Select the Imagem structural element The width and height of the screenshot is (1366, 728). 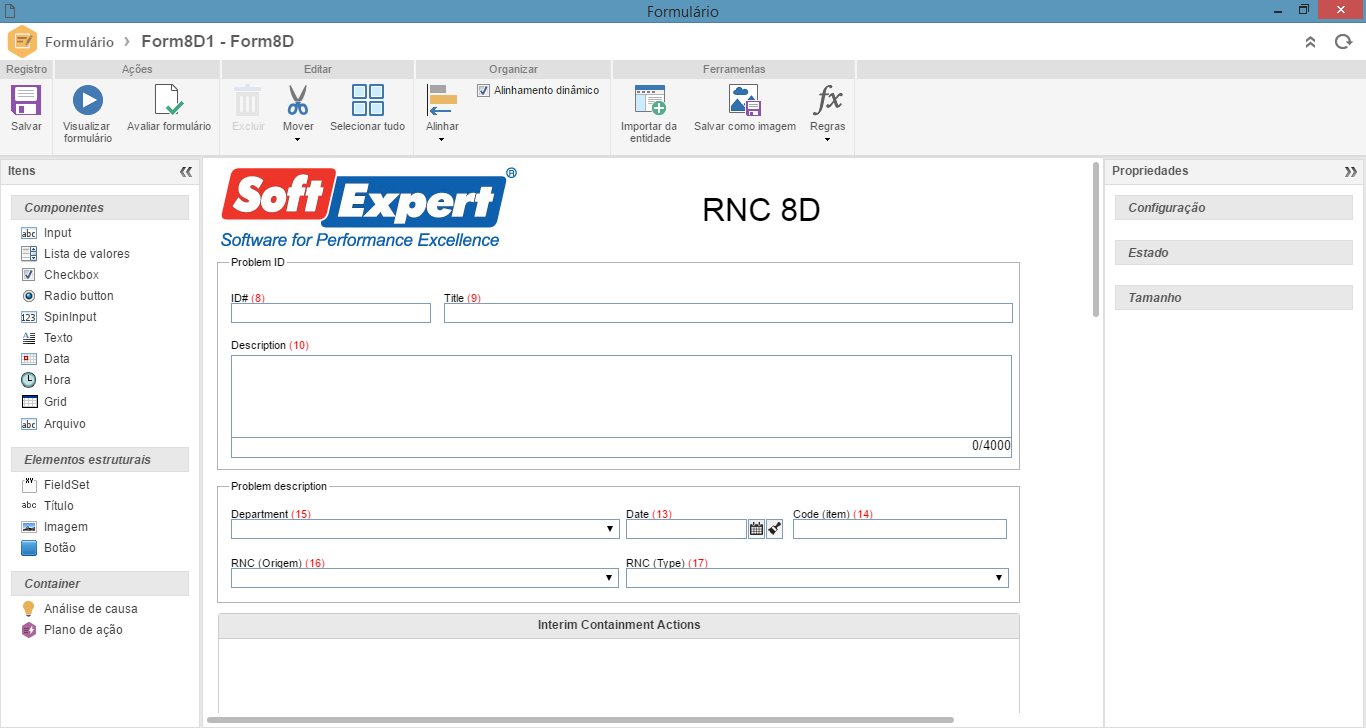[x=54, y=527]
